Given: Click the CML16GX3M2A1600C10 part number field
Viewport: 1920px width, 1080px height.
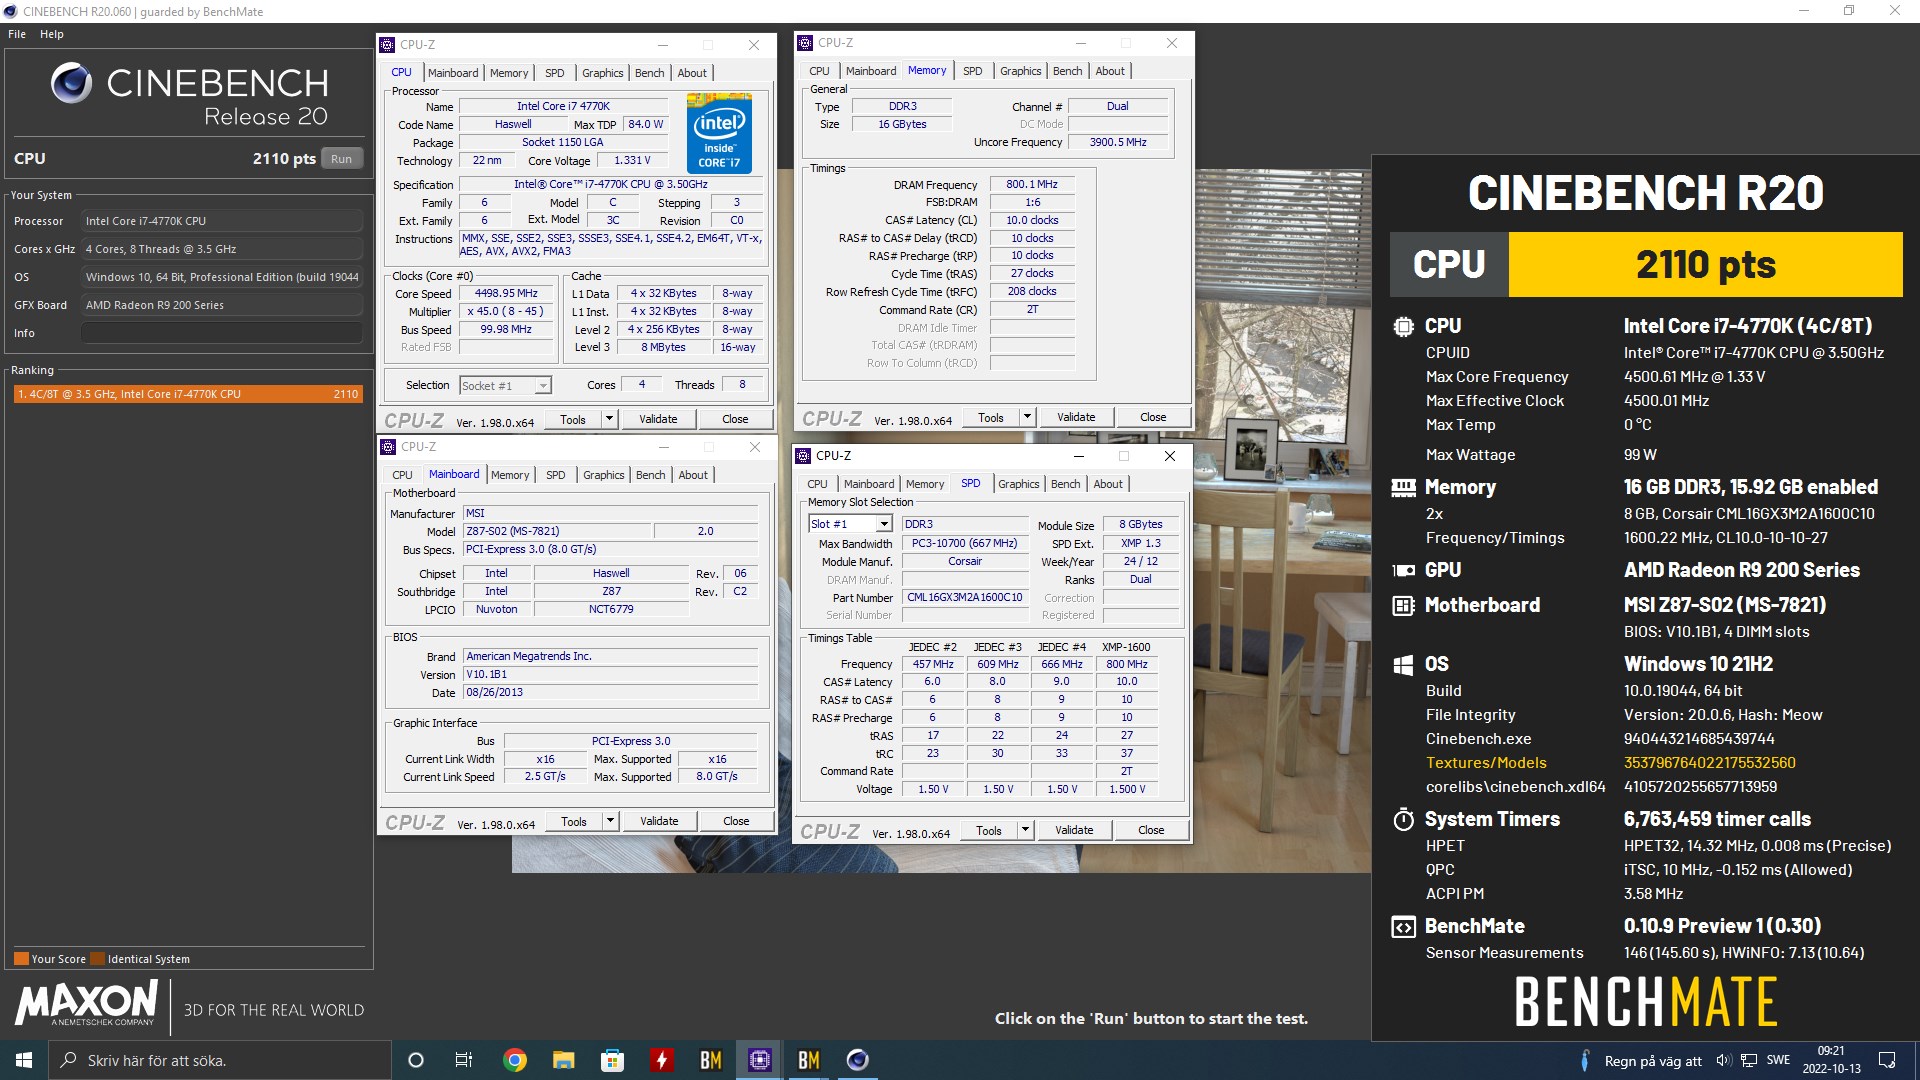Looking at the screenshot, I should pyautogui.click(x=965, y=598).
